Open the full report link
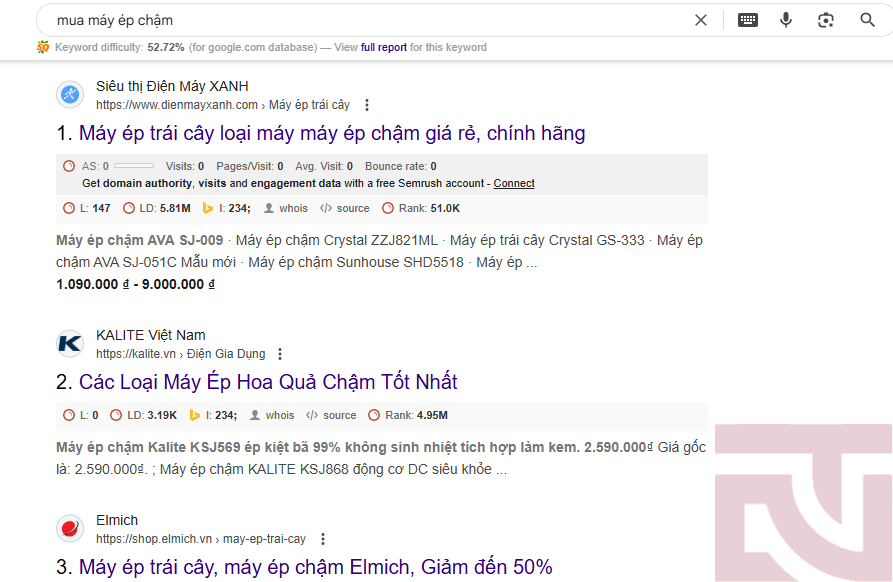Viewport: 893px width, 582px height. 384,47
